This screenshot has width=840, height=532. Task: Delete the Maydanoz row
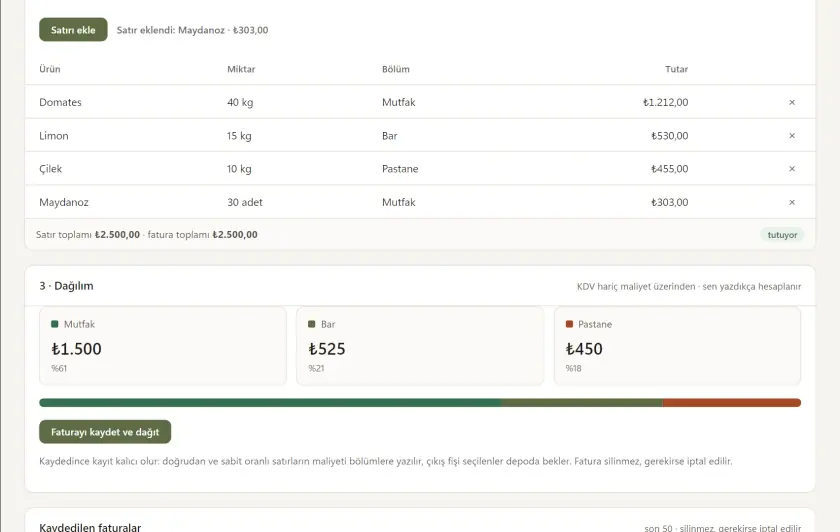(x=792, y=203)
